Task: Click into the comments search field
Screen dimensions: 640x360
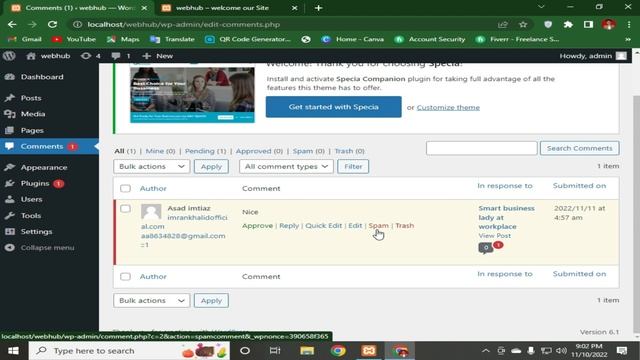Action: click(482, 148)
